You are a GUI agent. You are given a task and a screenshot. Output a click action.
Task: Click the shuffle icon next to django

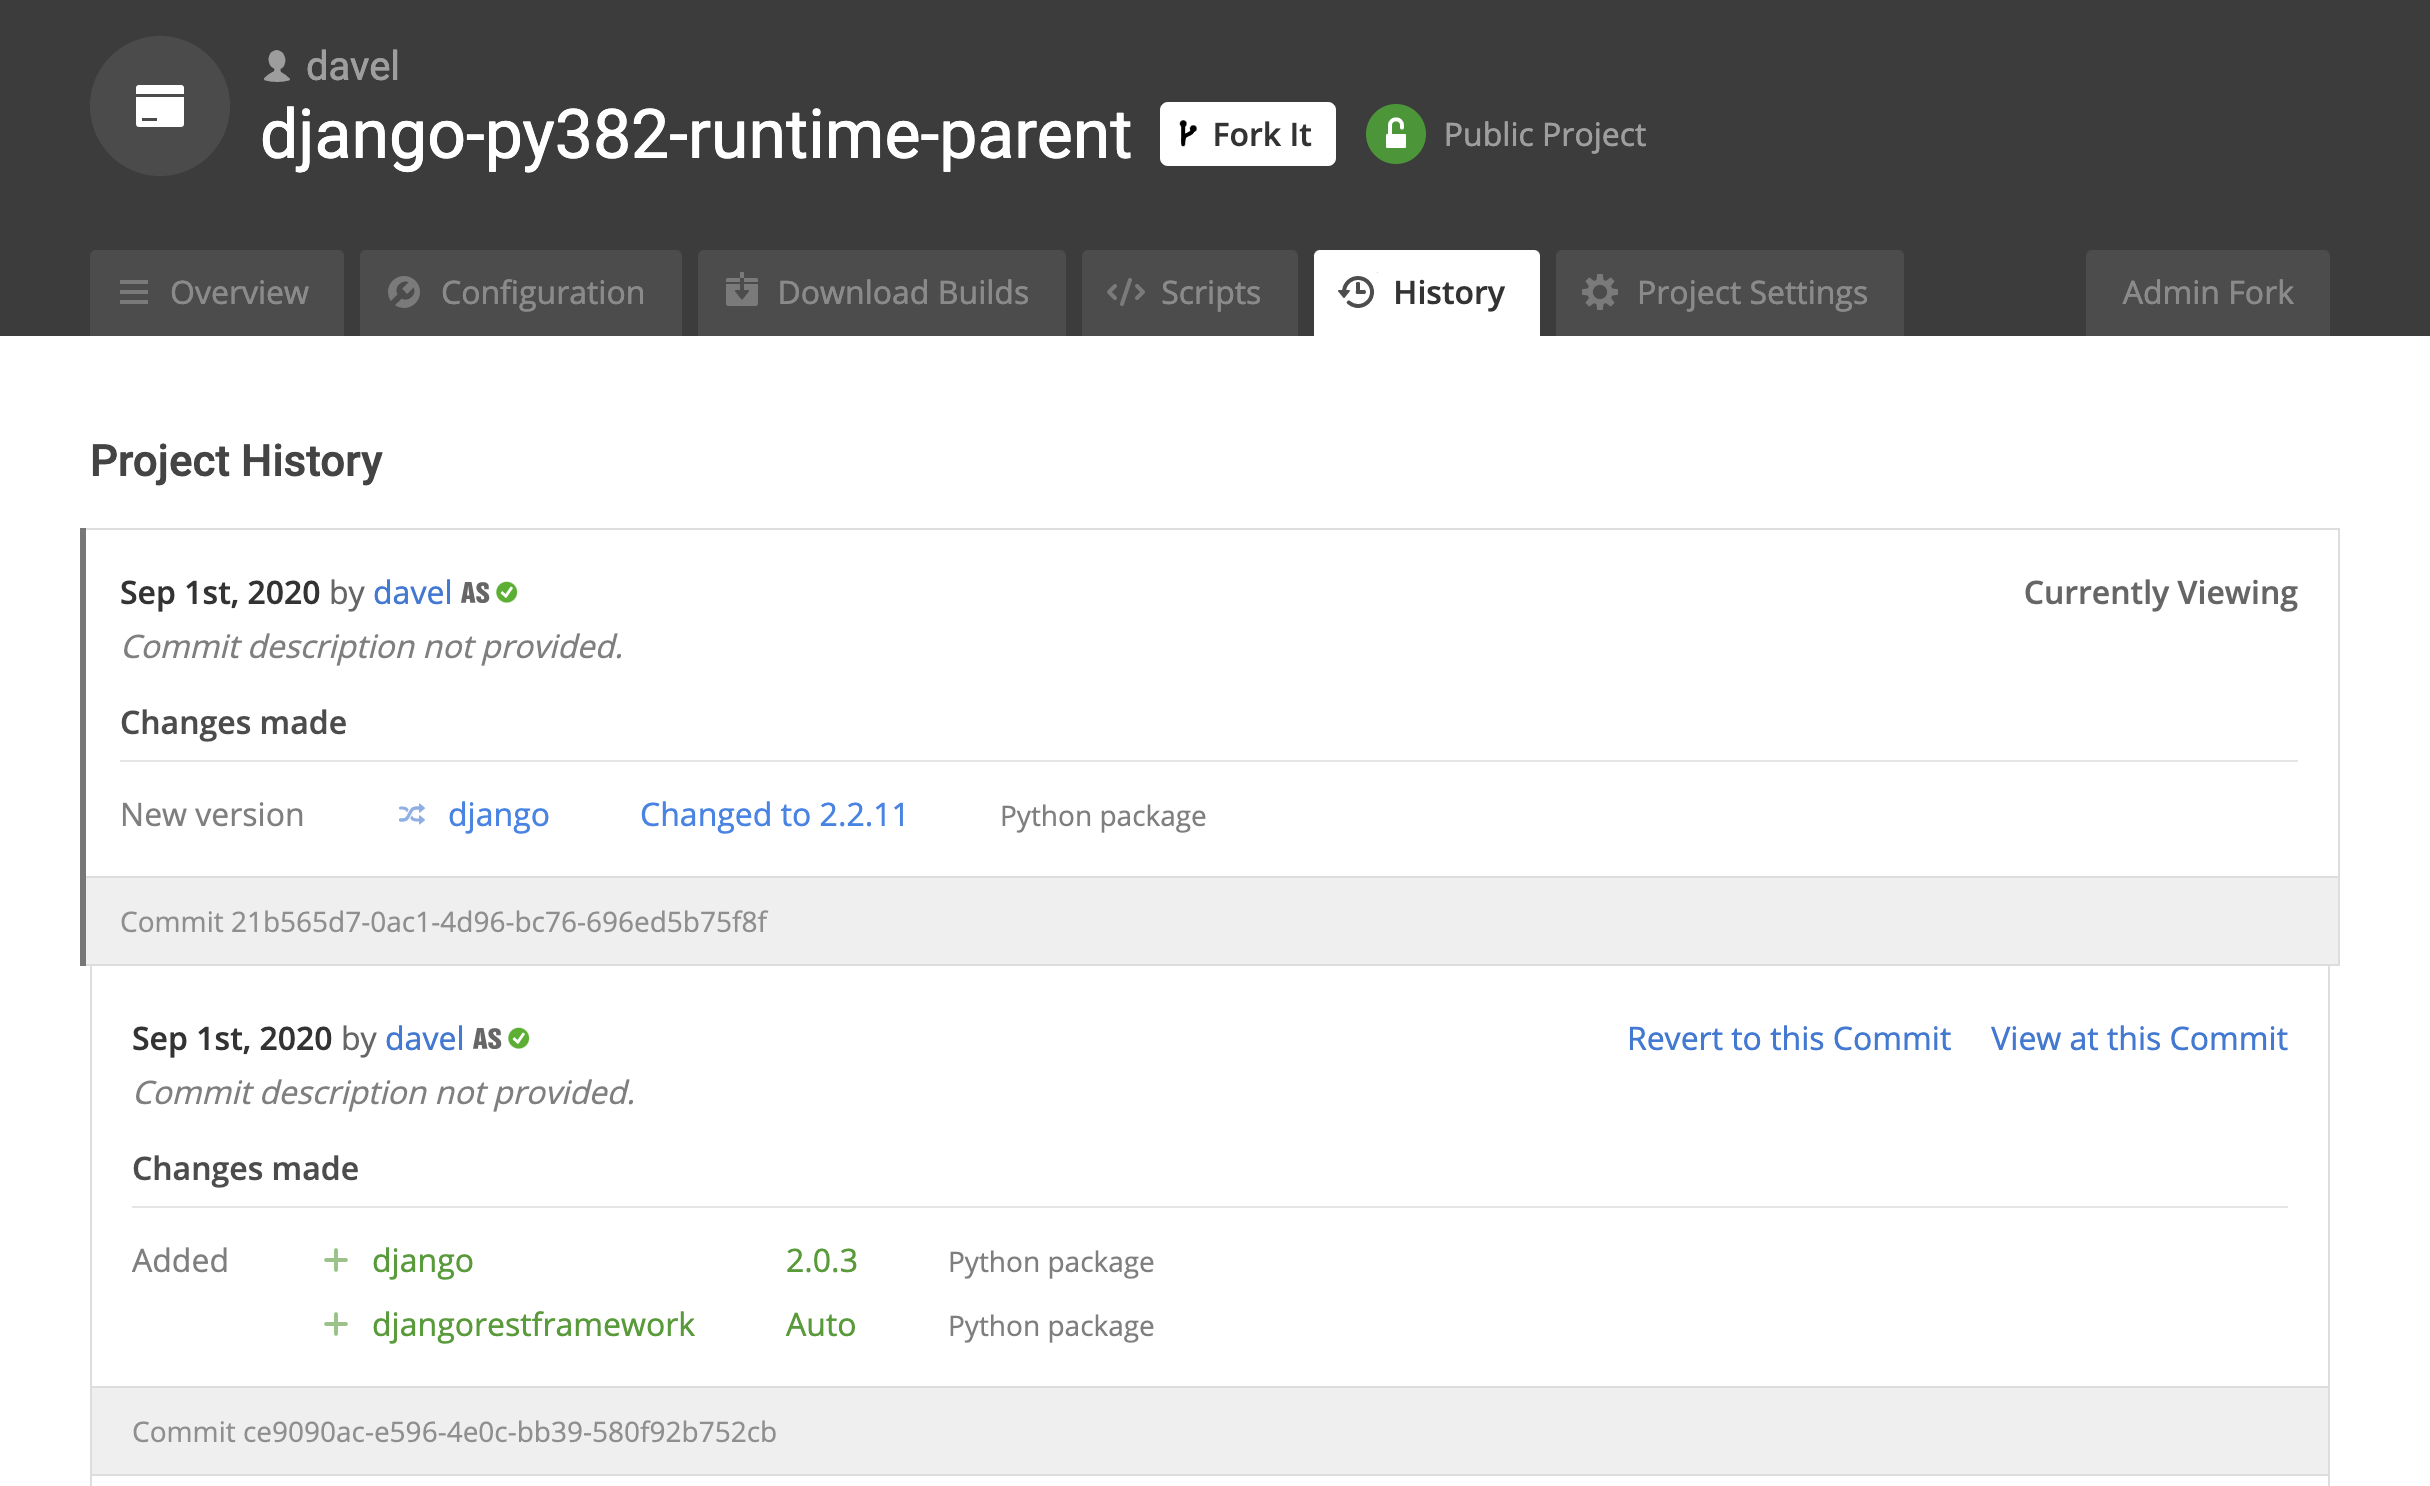tap(412, 814)
